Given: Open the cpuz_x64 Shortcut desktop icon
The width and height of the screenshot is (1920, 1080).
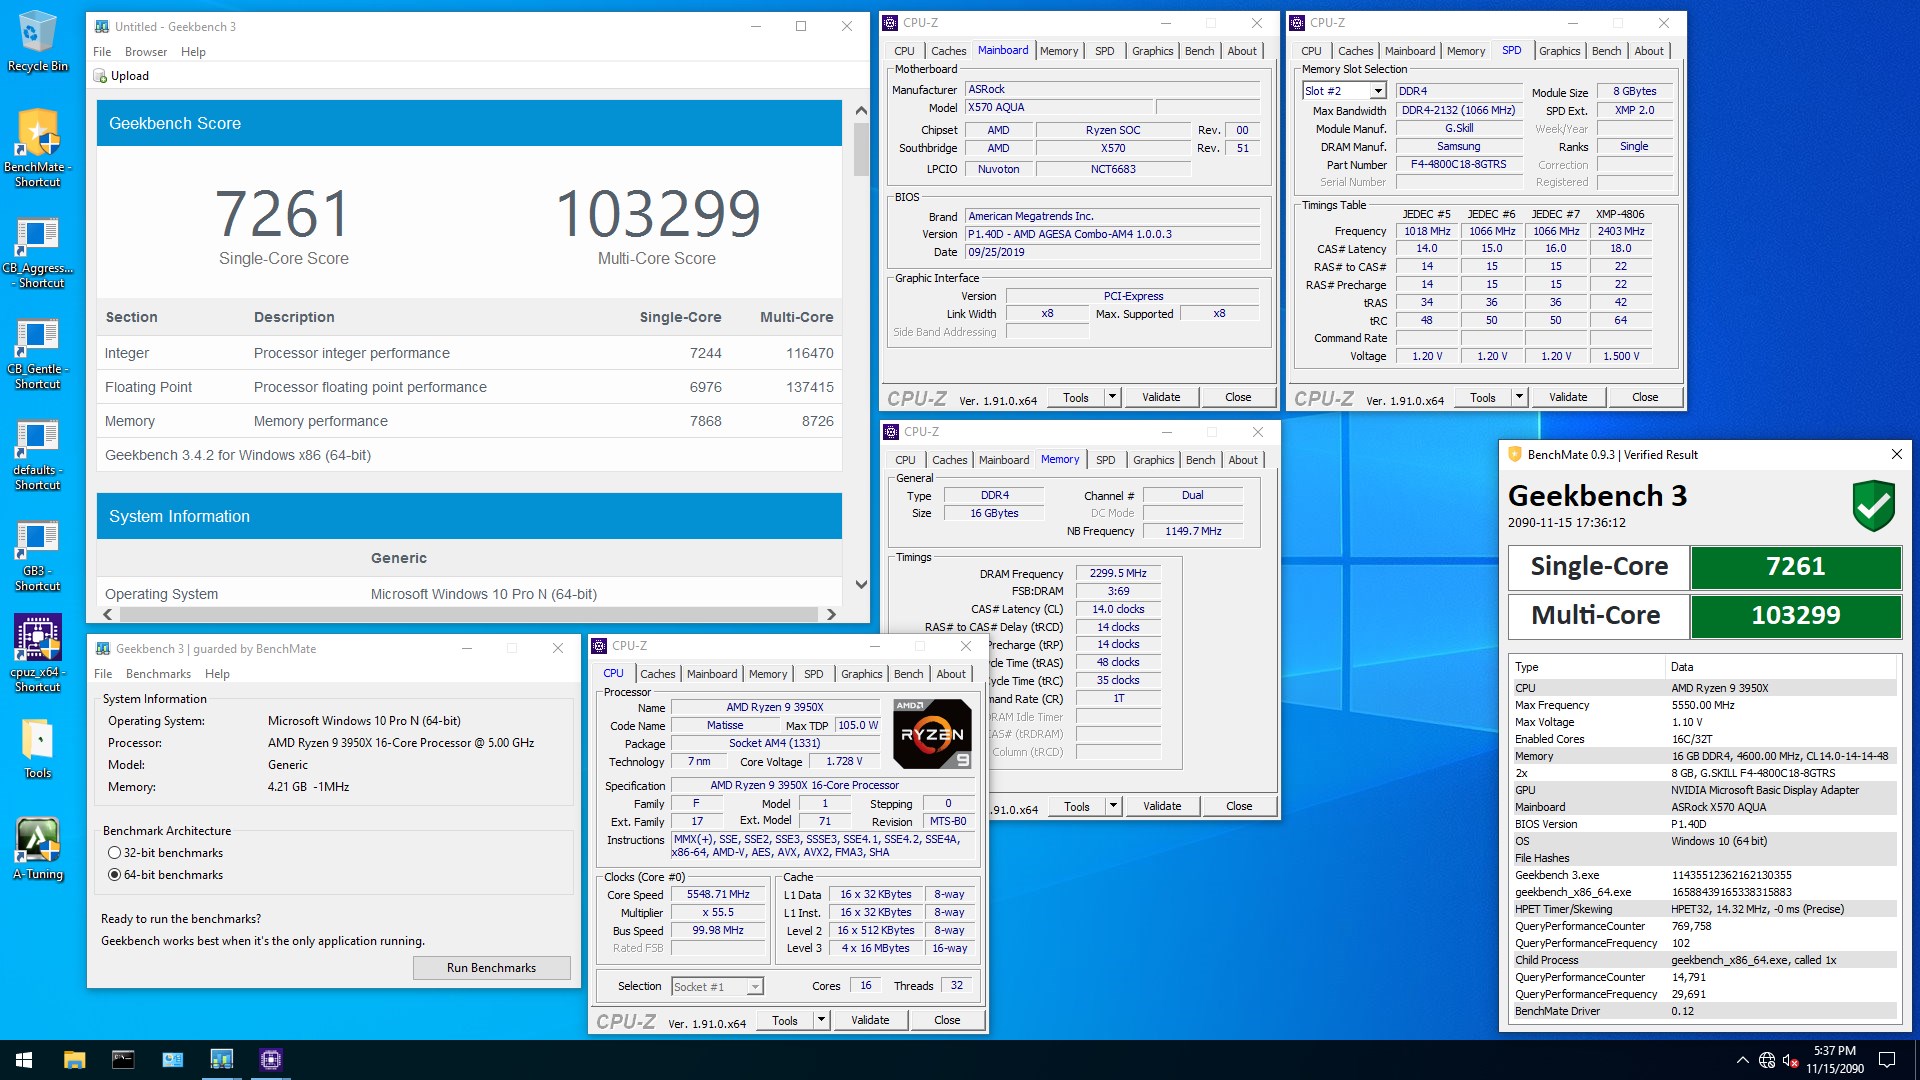Looking at the screenshot, I should [37, 653].
